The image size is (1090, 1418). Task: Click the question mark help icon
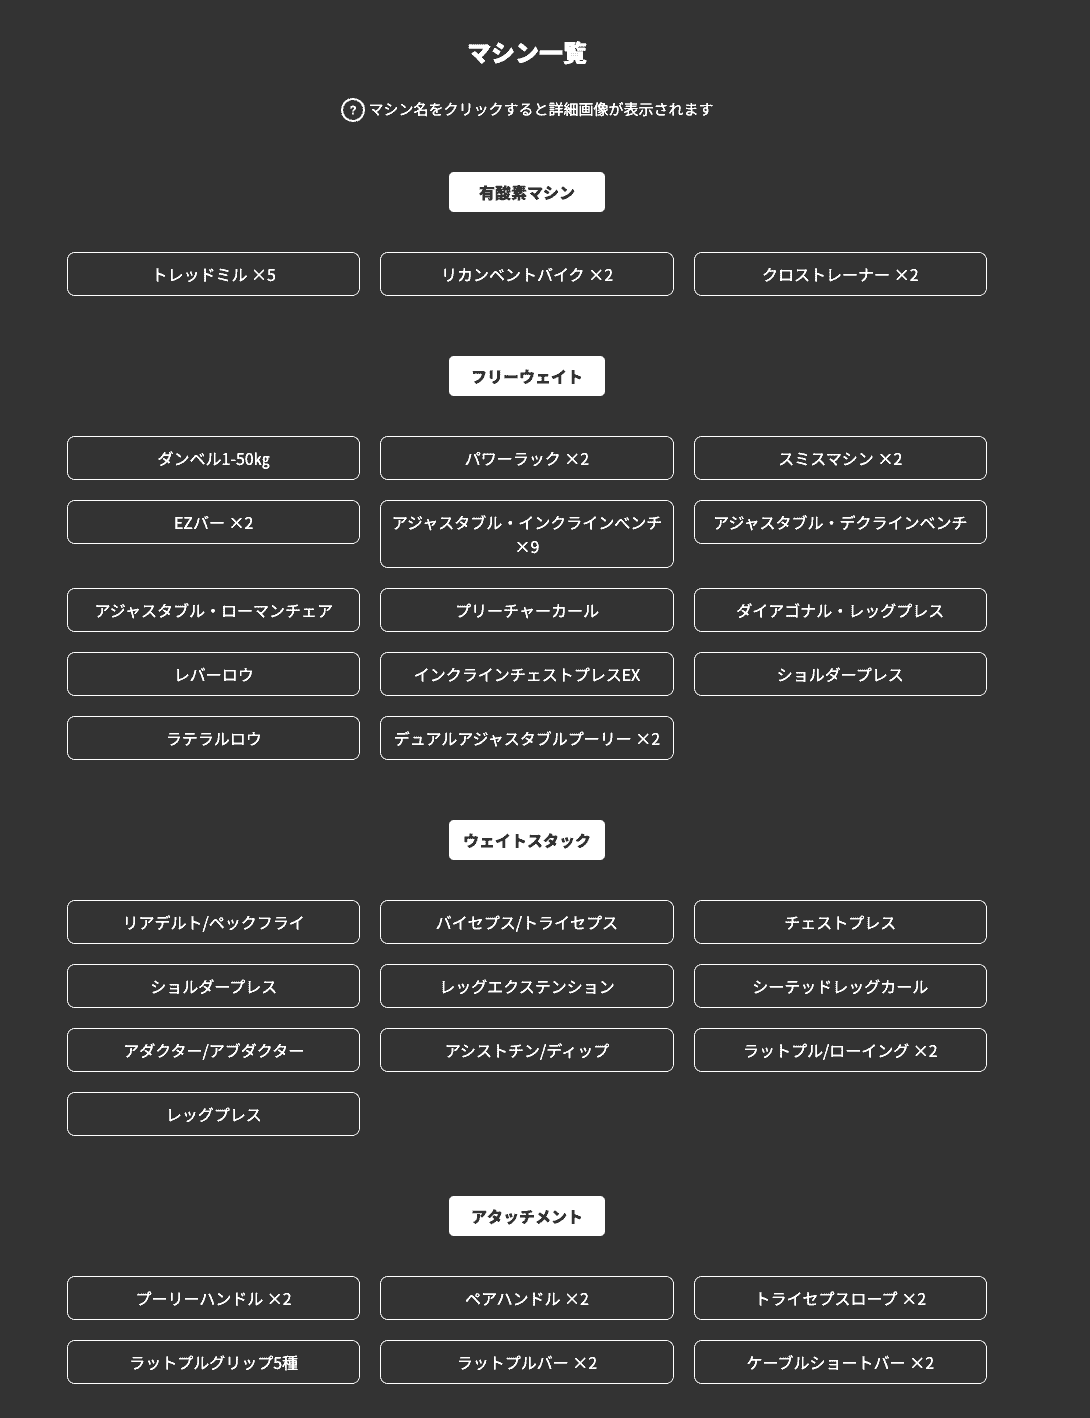point(352,110)
